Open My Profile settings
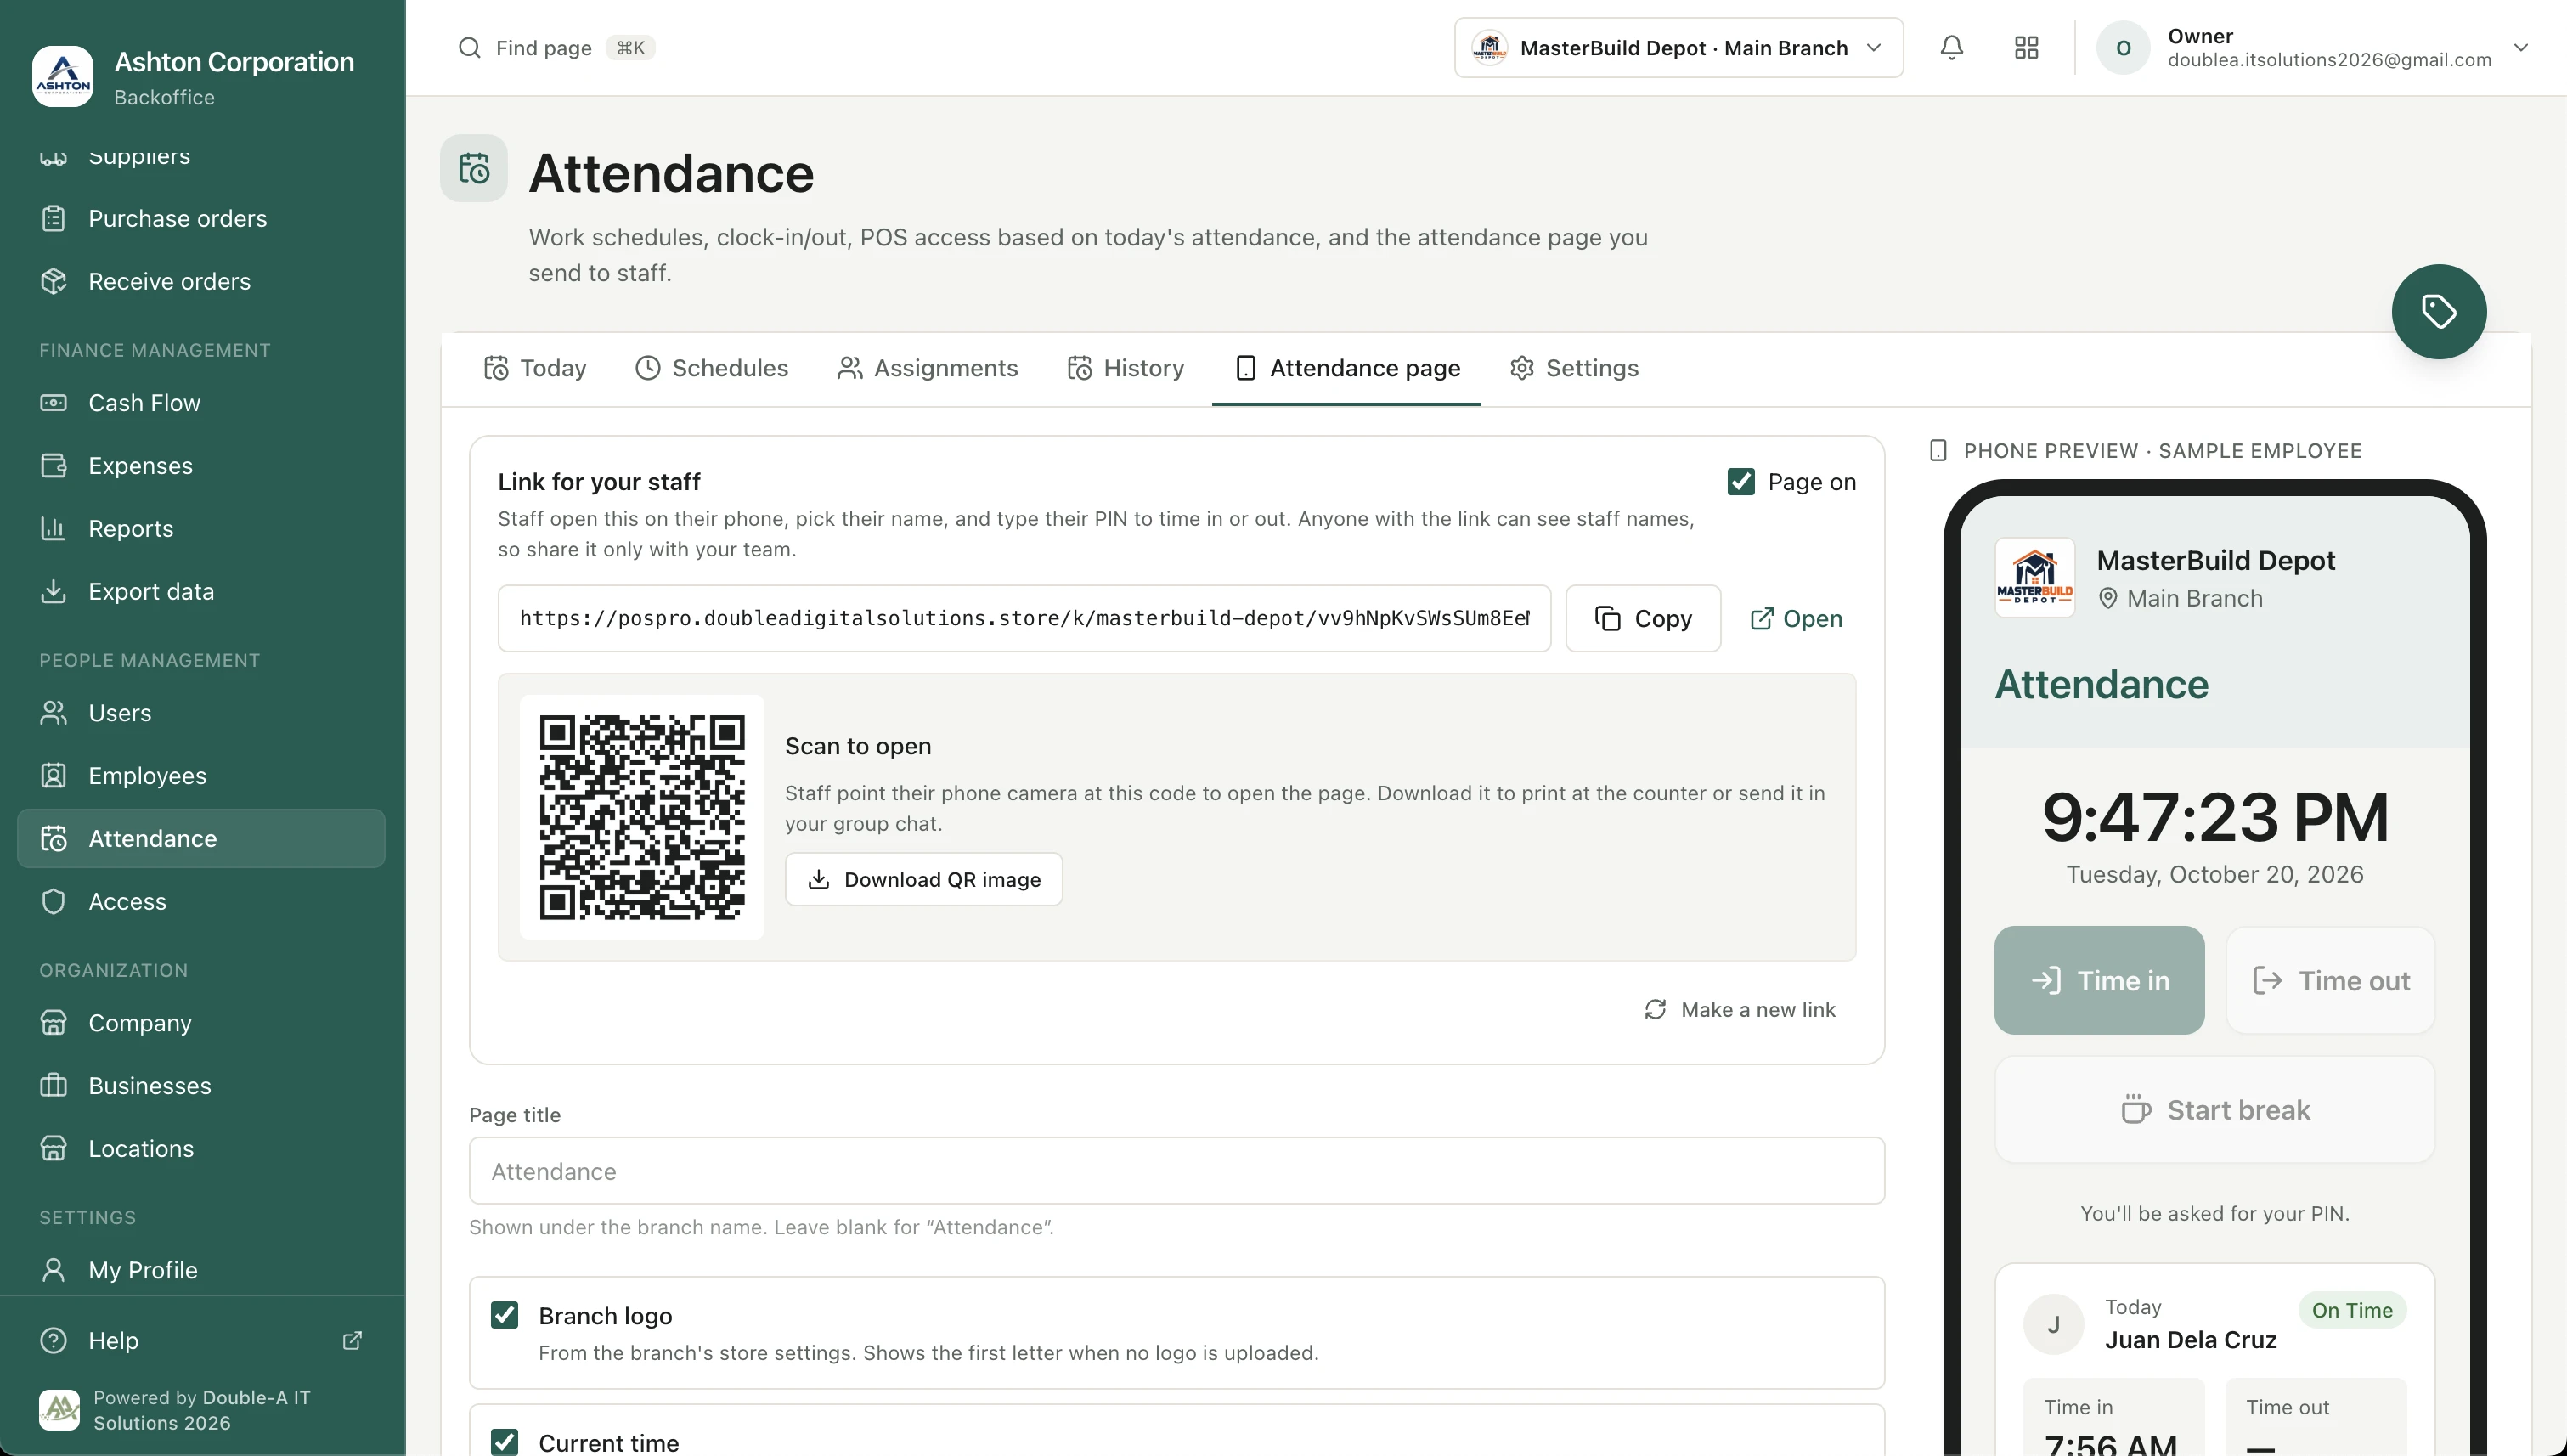 click(x=201, y=1270)
